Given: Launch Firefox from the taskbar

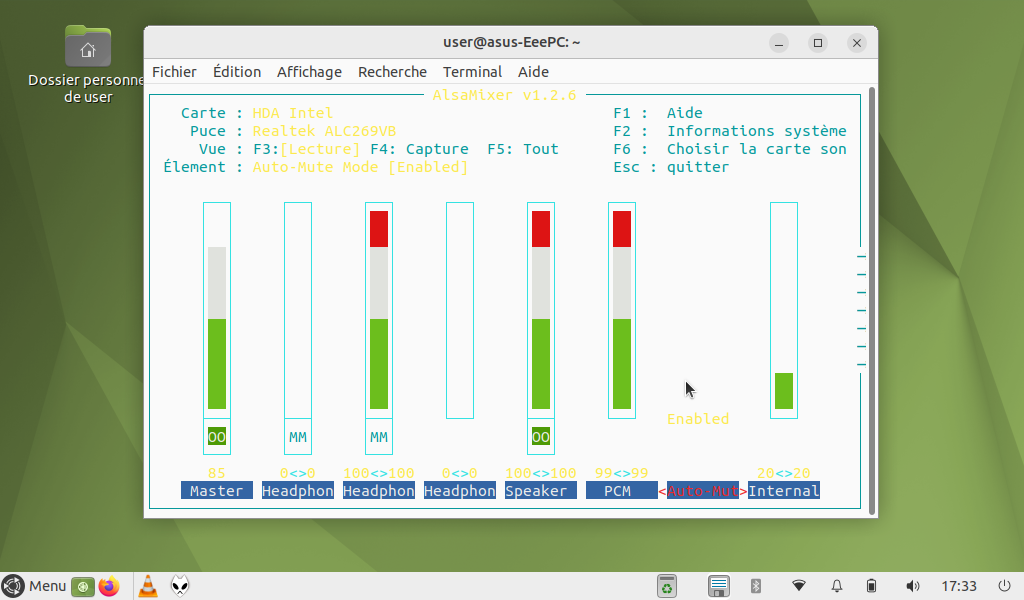Looking at the screenshot, I should click(x=109, y=586).
